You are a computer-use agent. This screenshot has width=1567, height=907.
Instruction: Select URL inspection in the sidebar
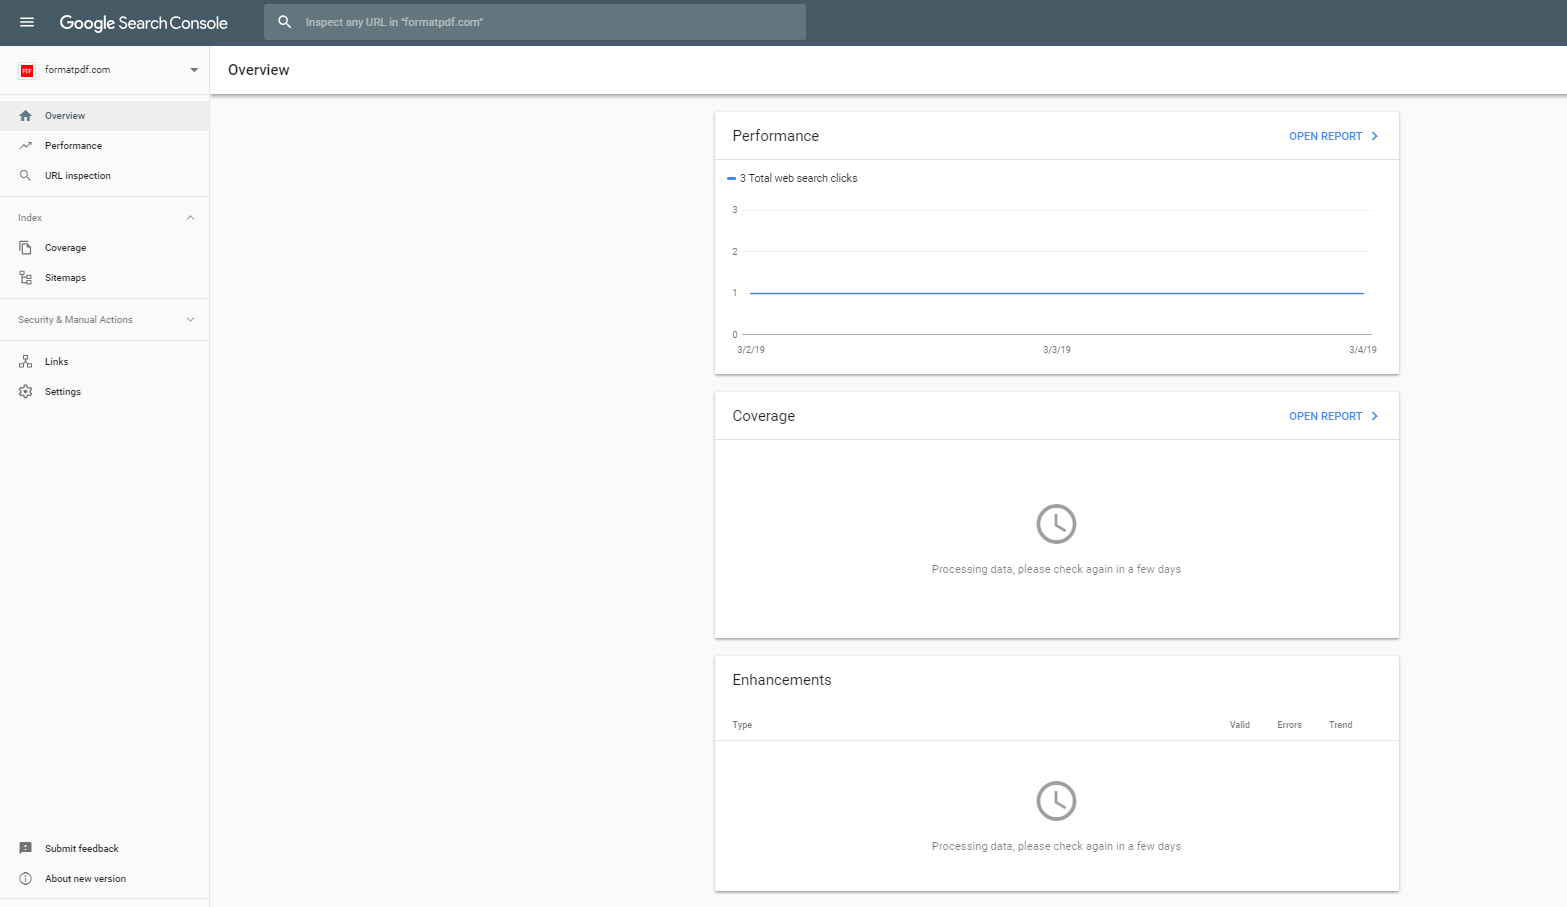click(x=104, y=176)
